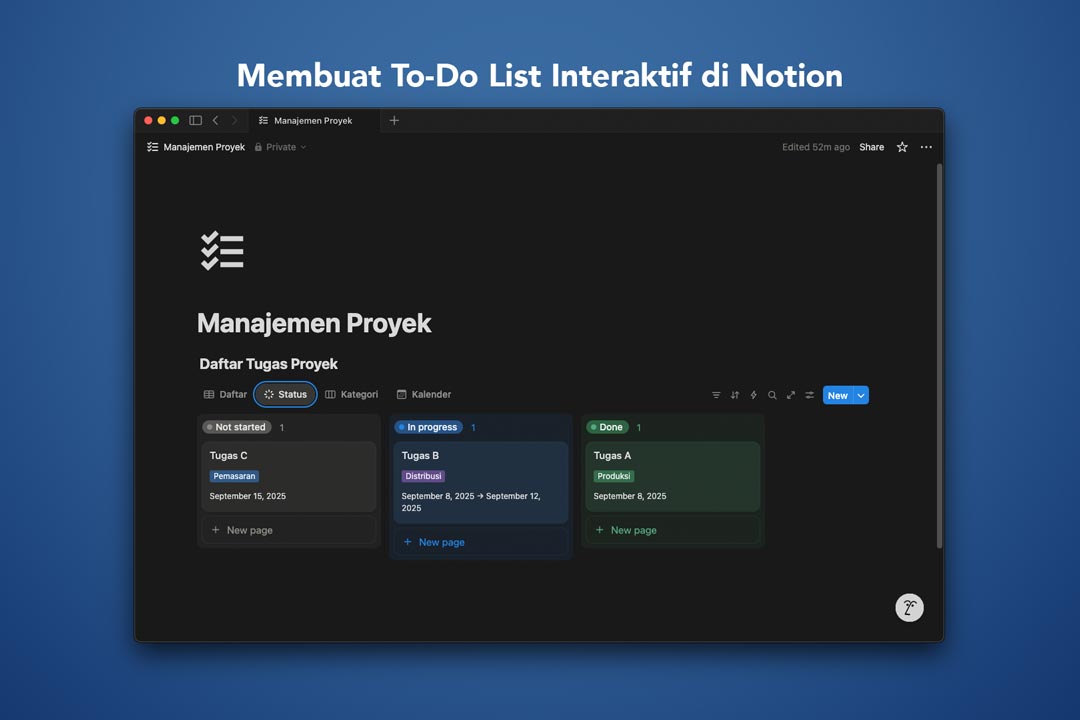
Task: Go forward with the right arrow
Action: [234, 120]
